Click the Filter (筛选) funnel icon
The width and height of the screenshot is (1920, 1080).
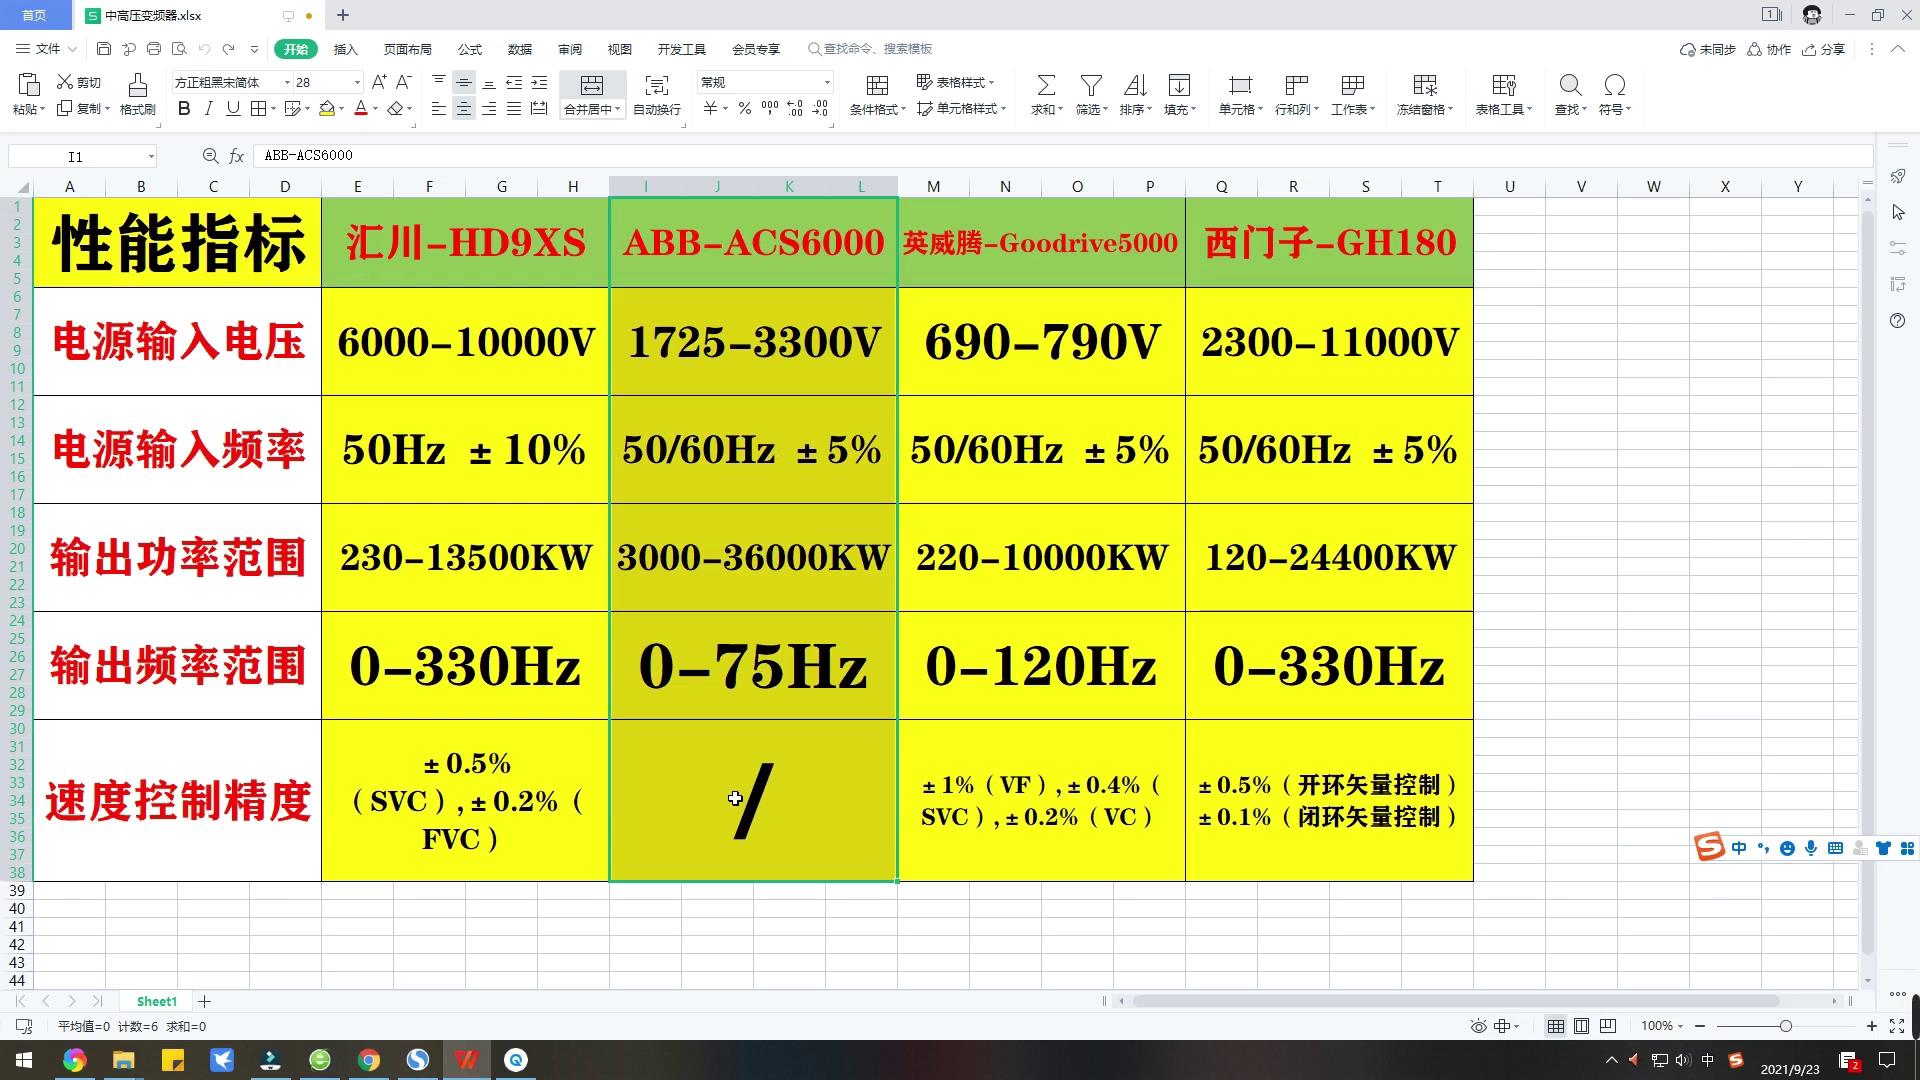1091,85
